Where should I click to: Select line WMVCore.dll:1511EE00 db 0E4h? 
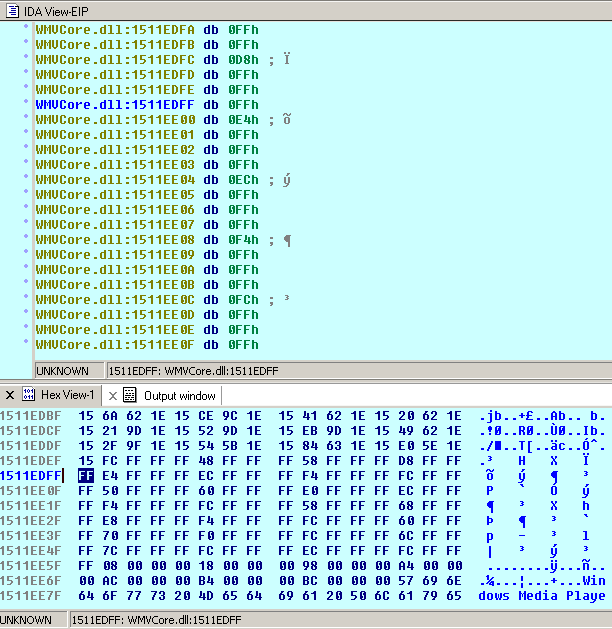point(163,120)
